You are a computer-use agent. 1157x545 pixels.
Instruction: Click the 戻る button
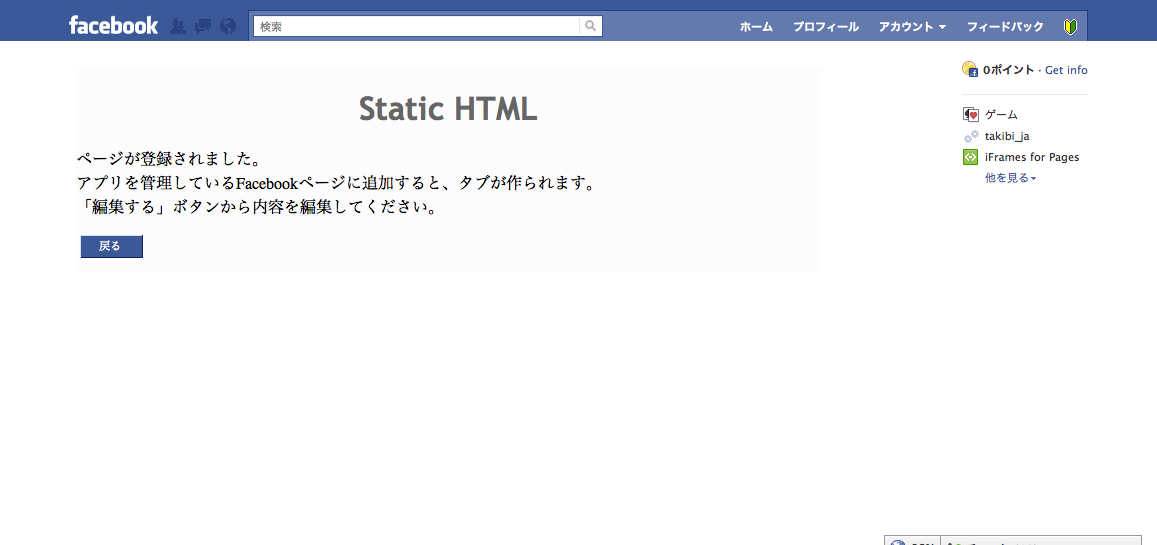111,246
